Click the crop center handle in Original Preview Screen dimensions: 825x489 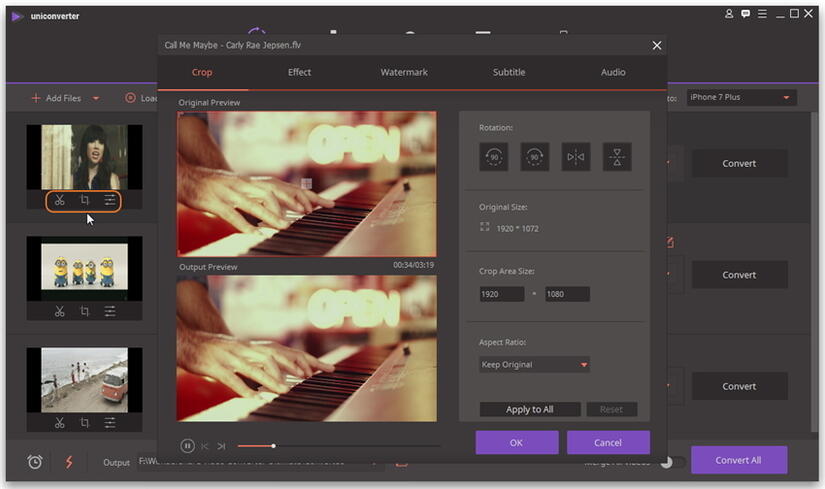[x=307, y=184]
